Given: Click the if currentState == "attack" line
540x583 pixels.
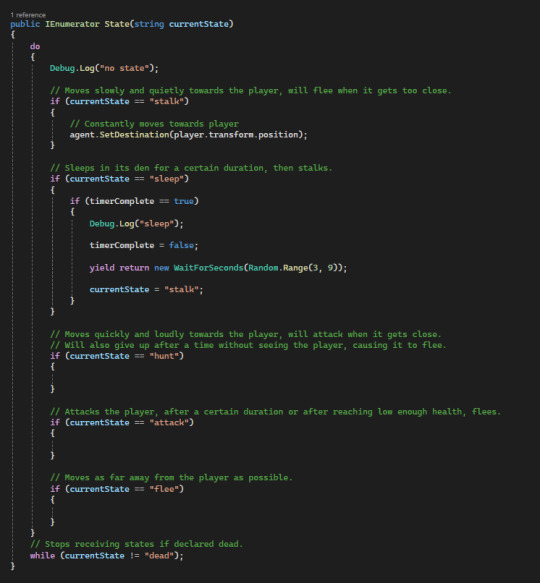Looking at the screenshot, I should [122, 423].
